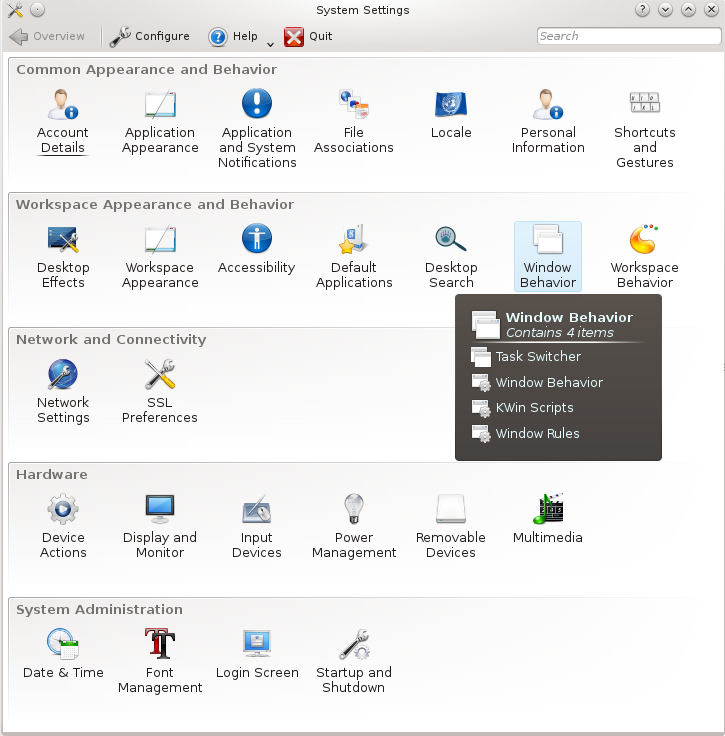Click in the Search field
The width and height of the screenshot is (725, 736).
pyautogui.click(x=628, y=36)
